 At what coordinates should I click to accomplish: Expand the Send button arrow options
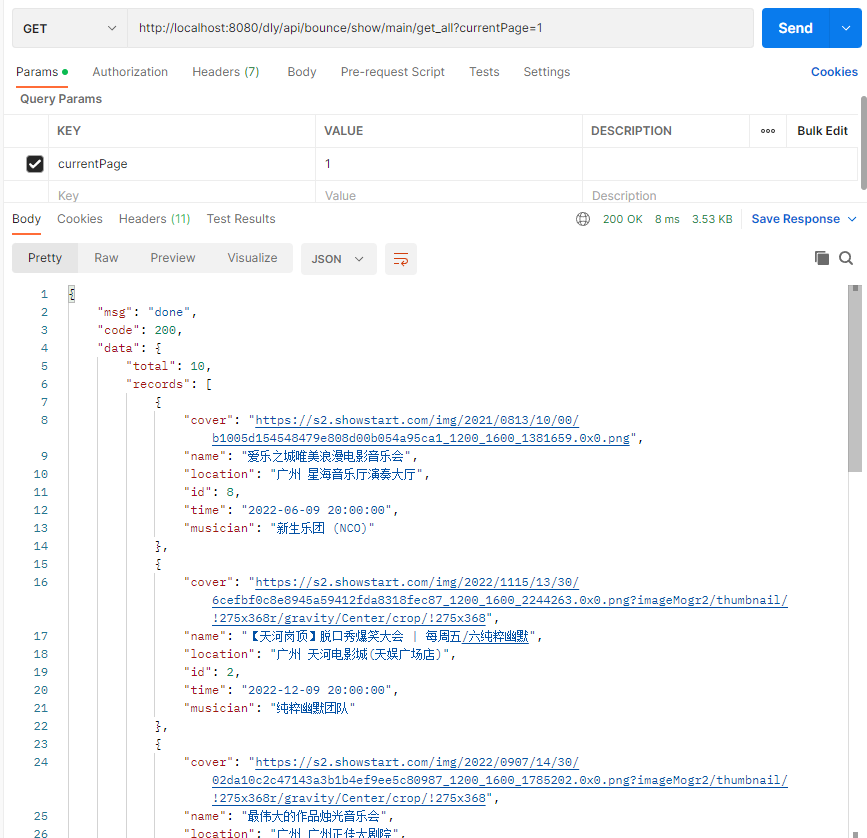[x=845, y=28]
